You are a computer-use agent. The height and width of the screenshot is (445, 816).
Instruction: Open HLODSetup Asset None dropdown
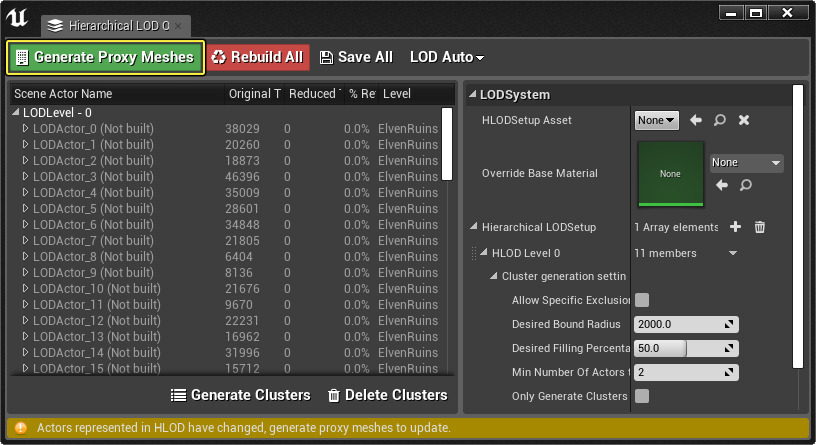click(656, 120)
